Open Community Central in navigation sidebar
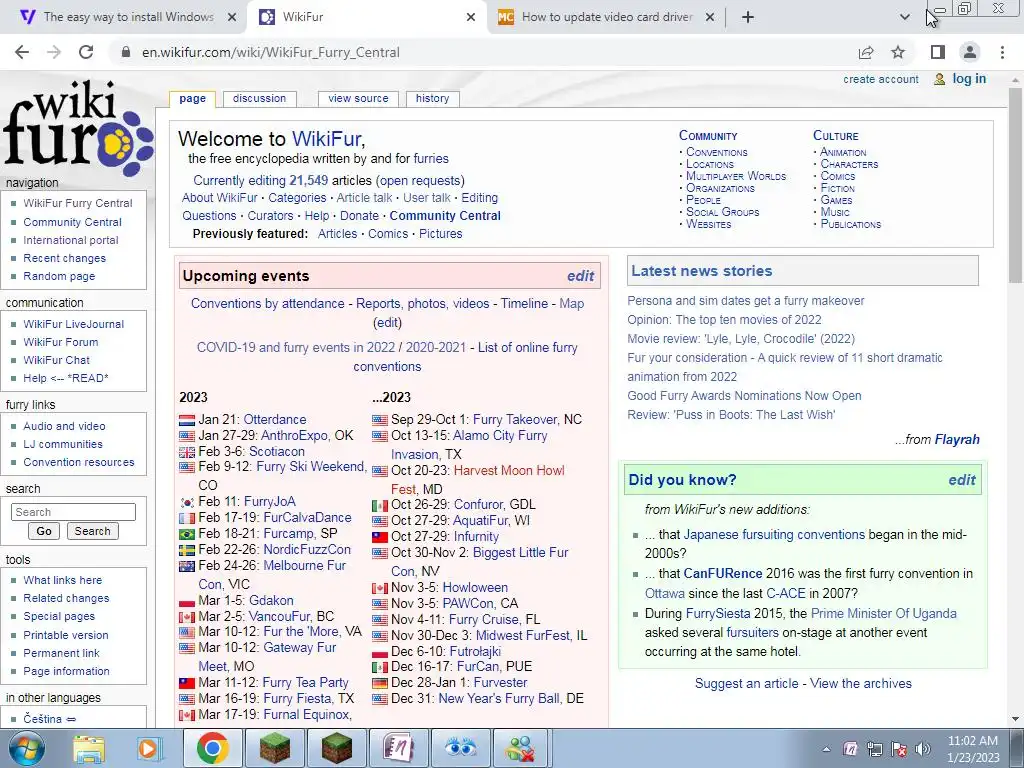The width and height of the screenshot is (1024, 768). tap(72, 222)
